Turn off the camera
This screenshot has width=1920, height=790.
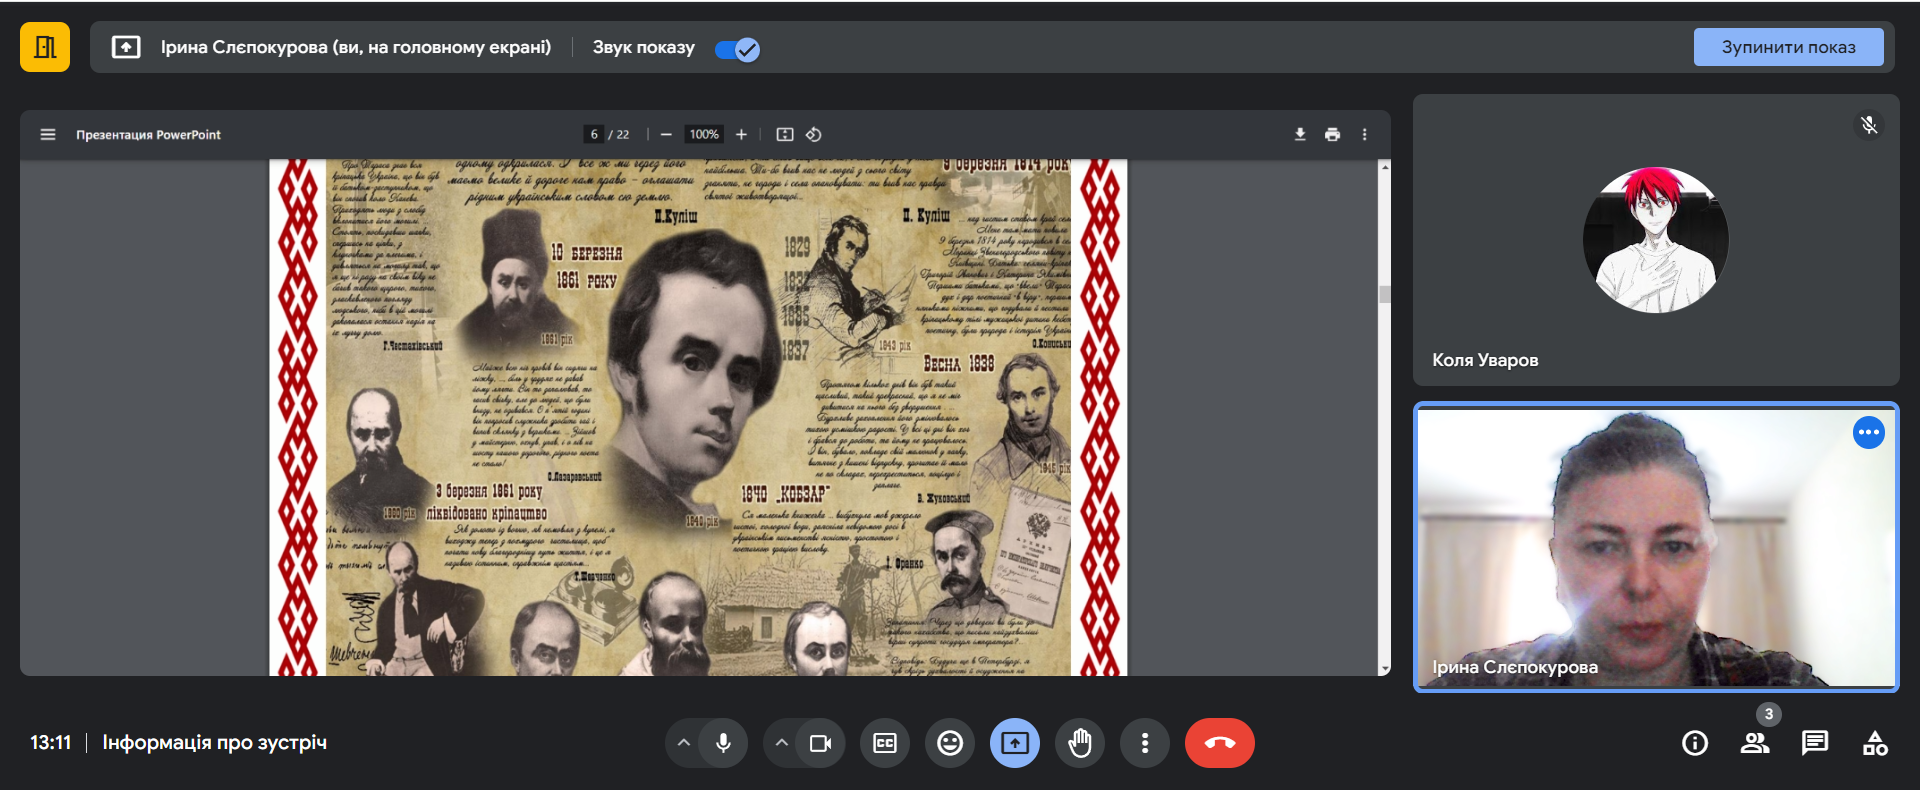(820, 743)
